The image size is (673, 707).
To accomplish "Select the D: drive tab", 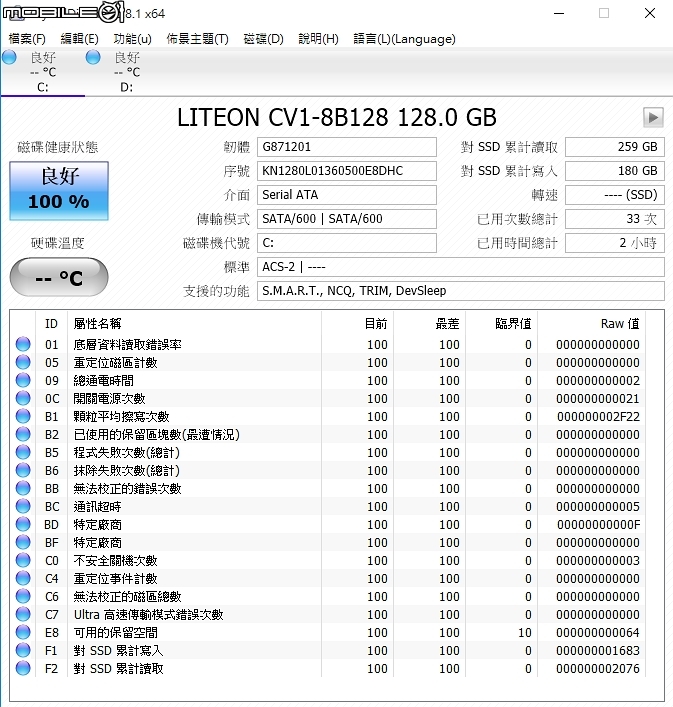I will click(127, 72).
